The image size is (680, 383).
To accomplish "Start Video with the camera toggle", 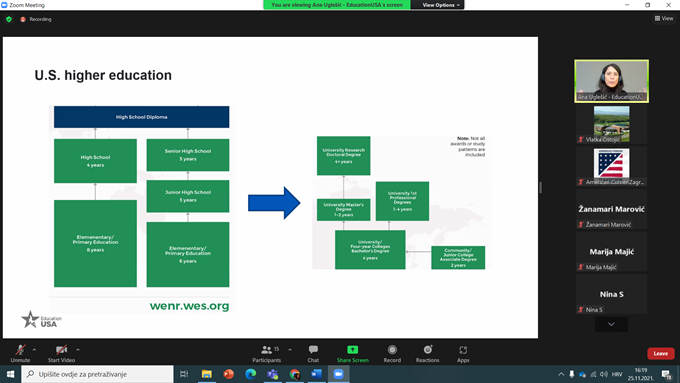I will point(61,354).
